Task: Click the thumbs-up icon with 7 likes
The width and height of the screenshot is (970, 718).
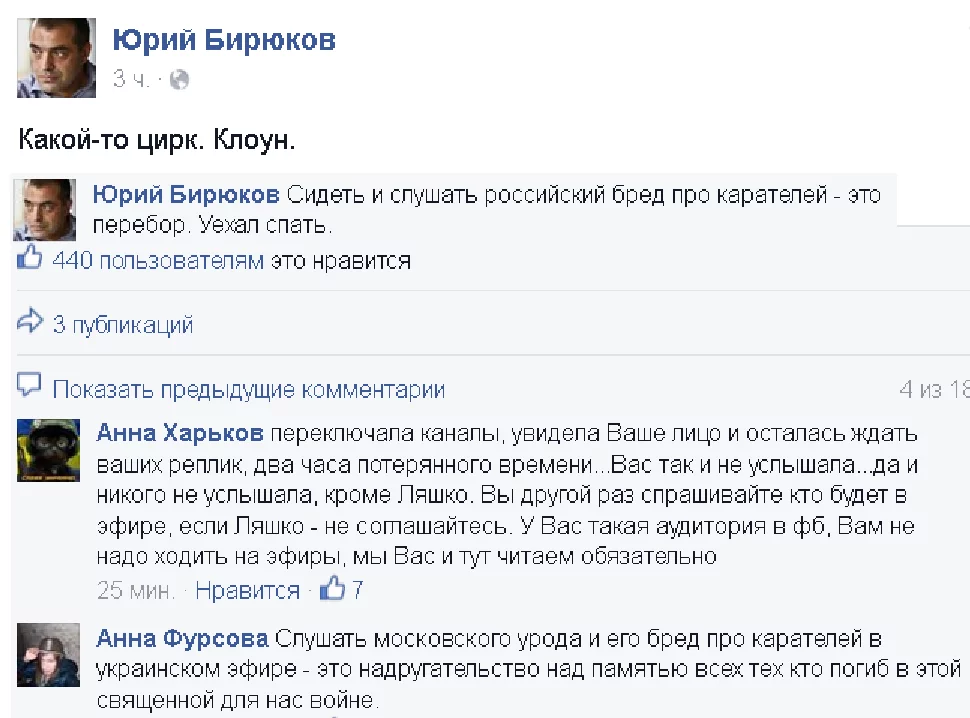Action: [x=331, y=589]
